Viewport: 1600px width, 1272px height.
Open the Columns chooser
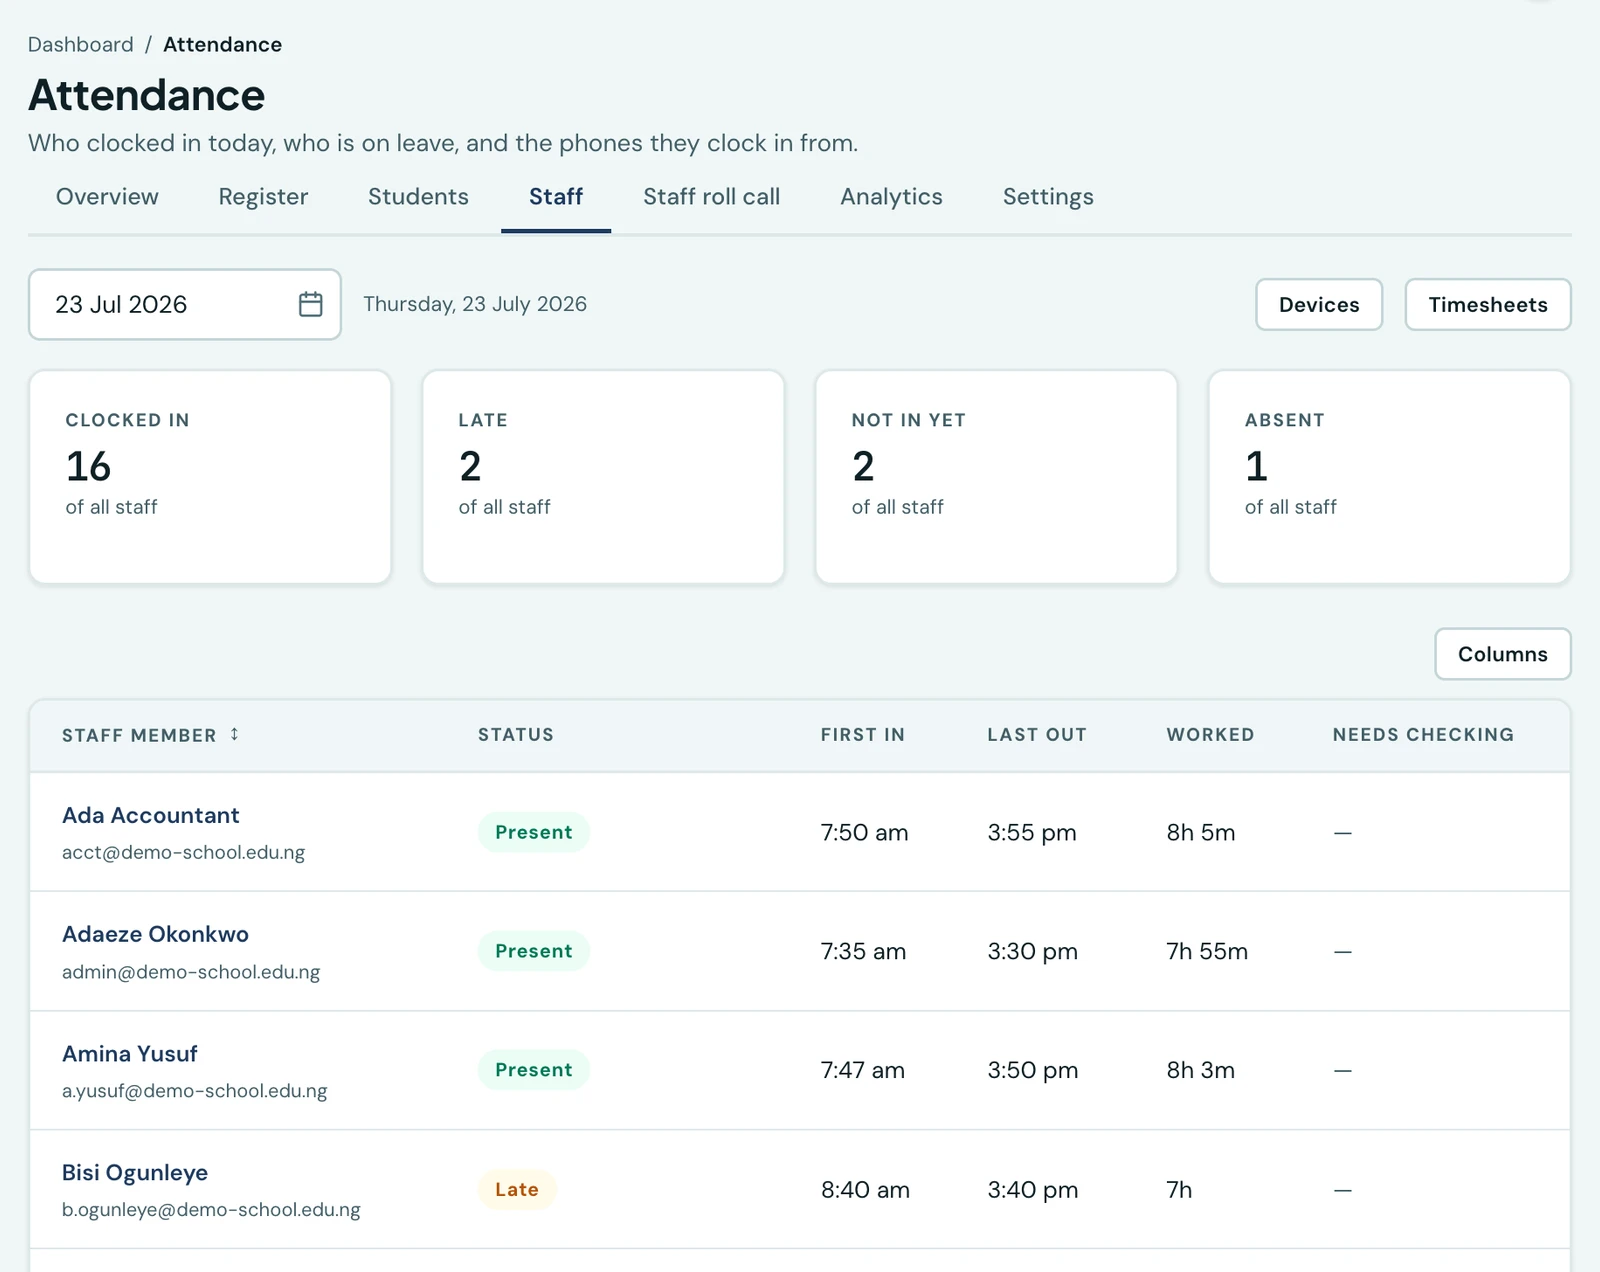[x=1503, y=654]
